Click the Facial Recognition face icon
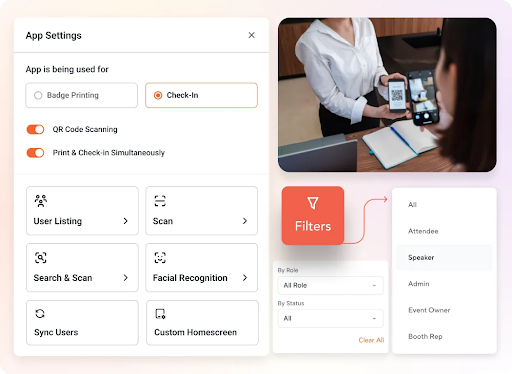Viewport: 512px width, 374px height. tap(160, 258)
